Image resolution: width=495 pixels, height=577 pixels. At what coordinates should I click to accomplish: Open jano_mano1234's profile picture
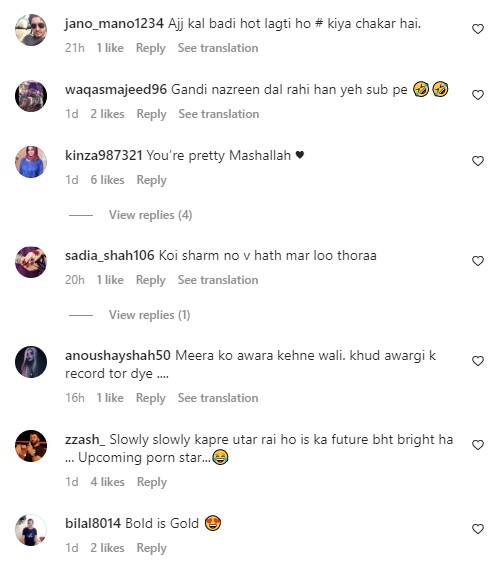tap(31, 30)
